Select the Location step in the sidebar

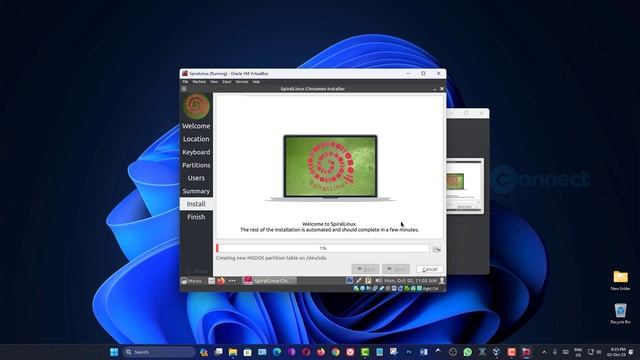pos(196,139)
